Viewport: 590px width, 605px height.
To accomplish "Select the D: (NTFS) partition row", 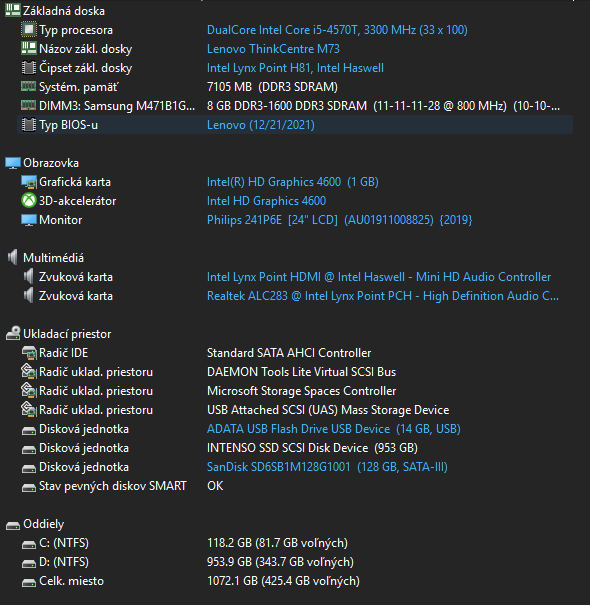I will 295,562.
